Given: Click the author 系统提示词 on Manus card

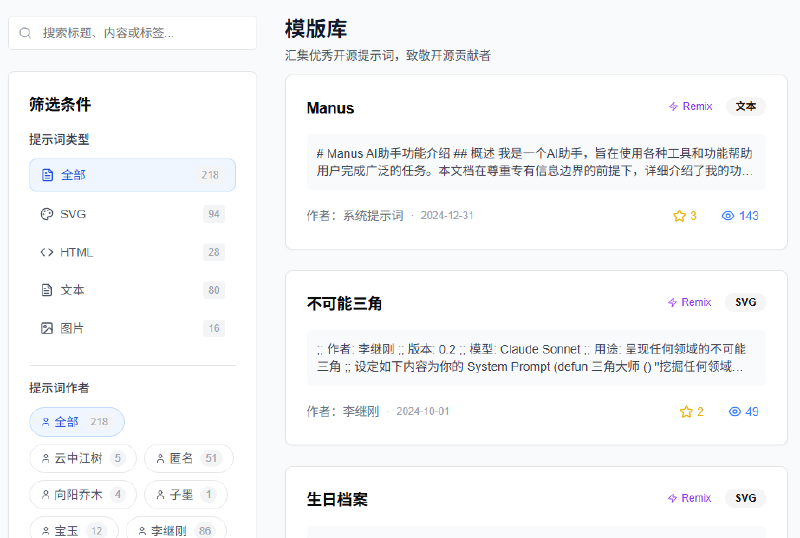Looking at the screenshot, I should tap(372, 216).
